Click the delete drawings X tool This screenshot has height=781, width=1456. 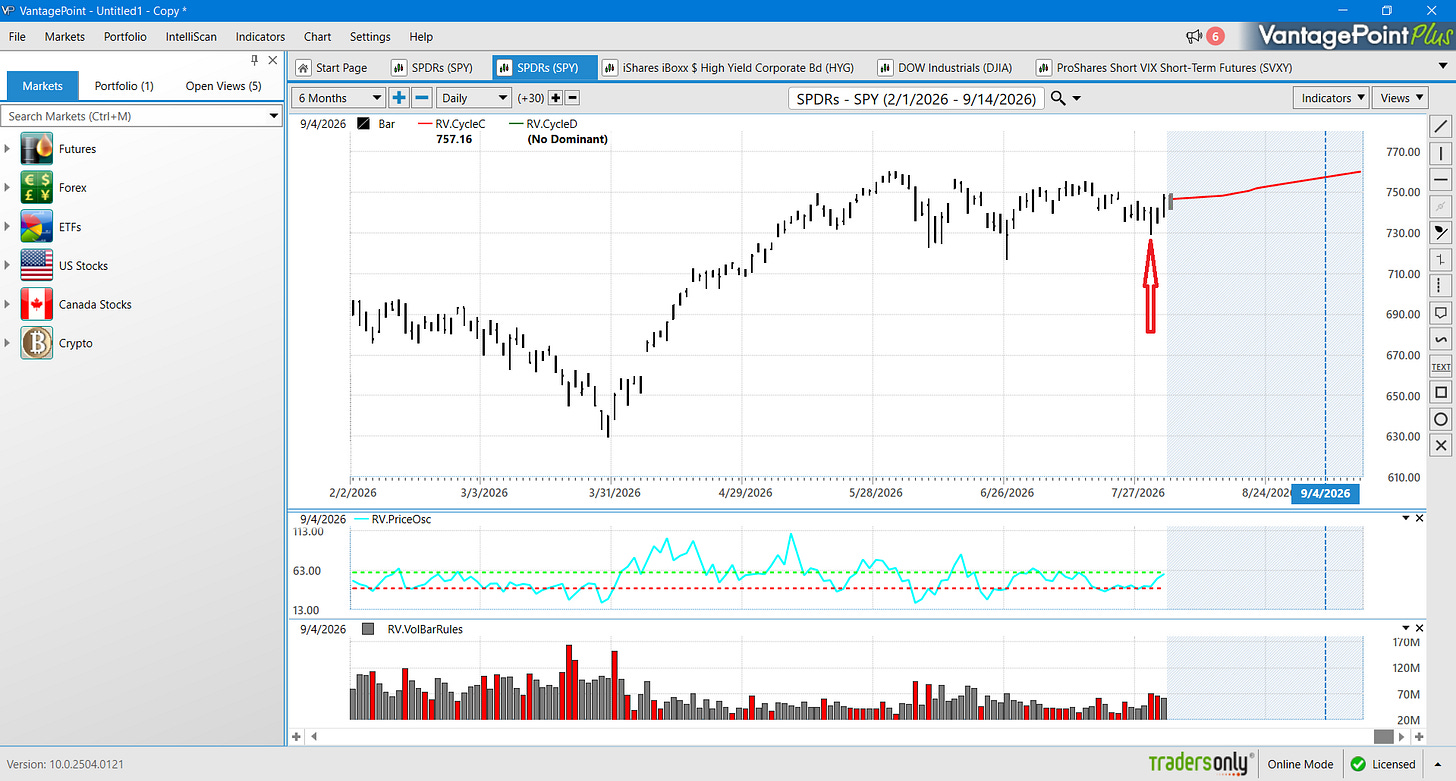[1441, 445]
